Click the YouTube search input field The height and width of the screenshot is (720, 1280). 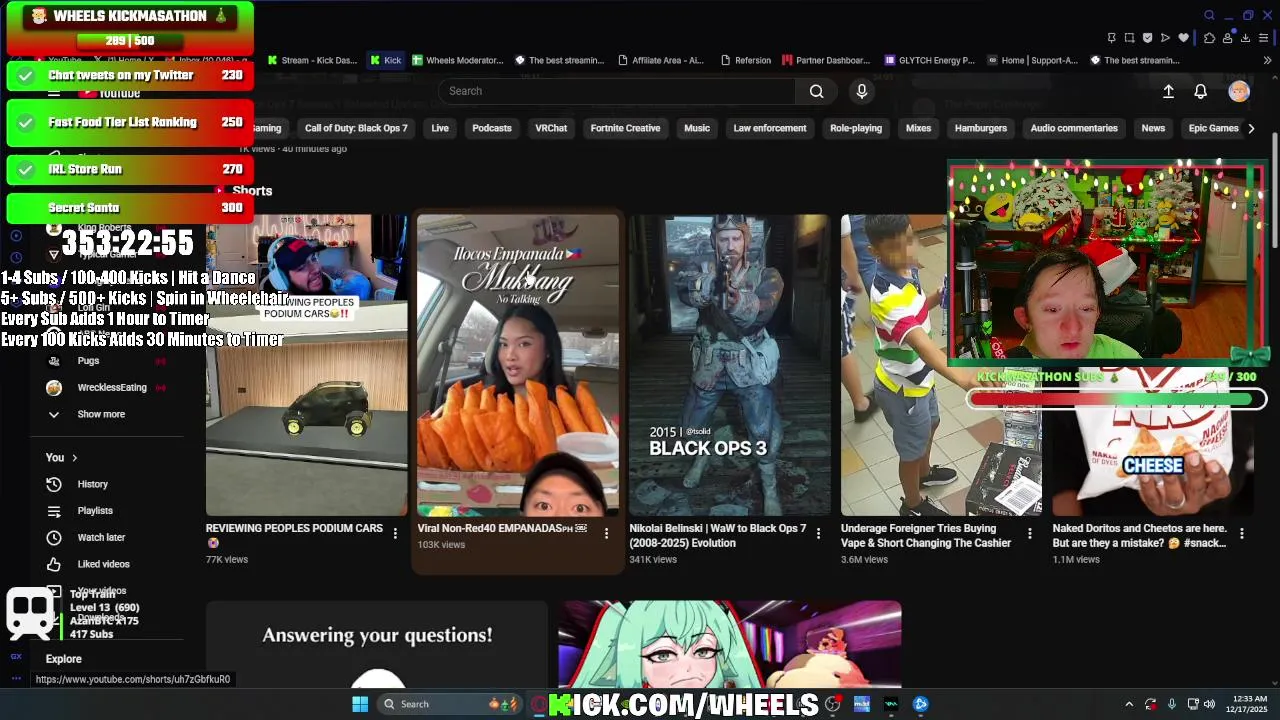(617, 91)
